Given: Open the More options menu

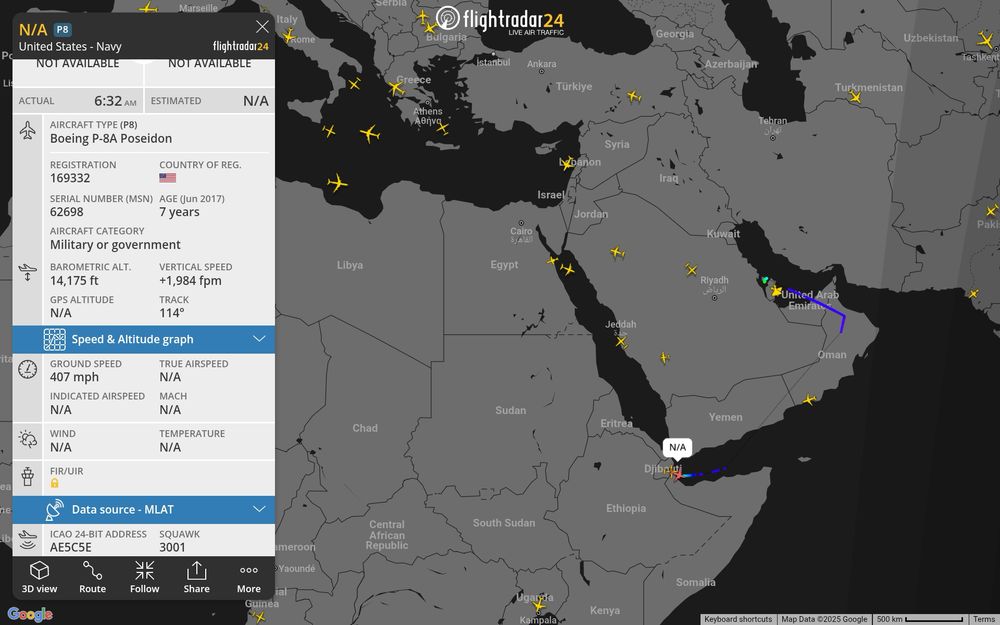Looking at the screenshot, I should [249, 577].
